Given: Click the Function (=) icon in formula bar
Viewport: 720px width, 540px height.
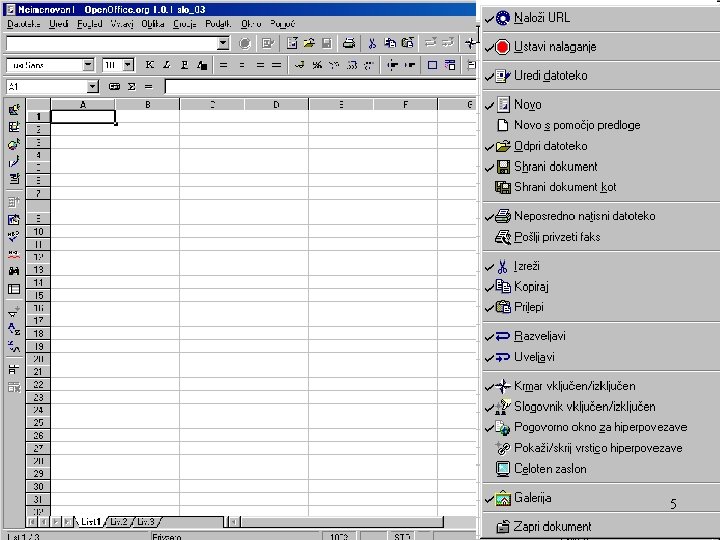Looking at the screenshot, I should [148, 86].
